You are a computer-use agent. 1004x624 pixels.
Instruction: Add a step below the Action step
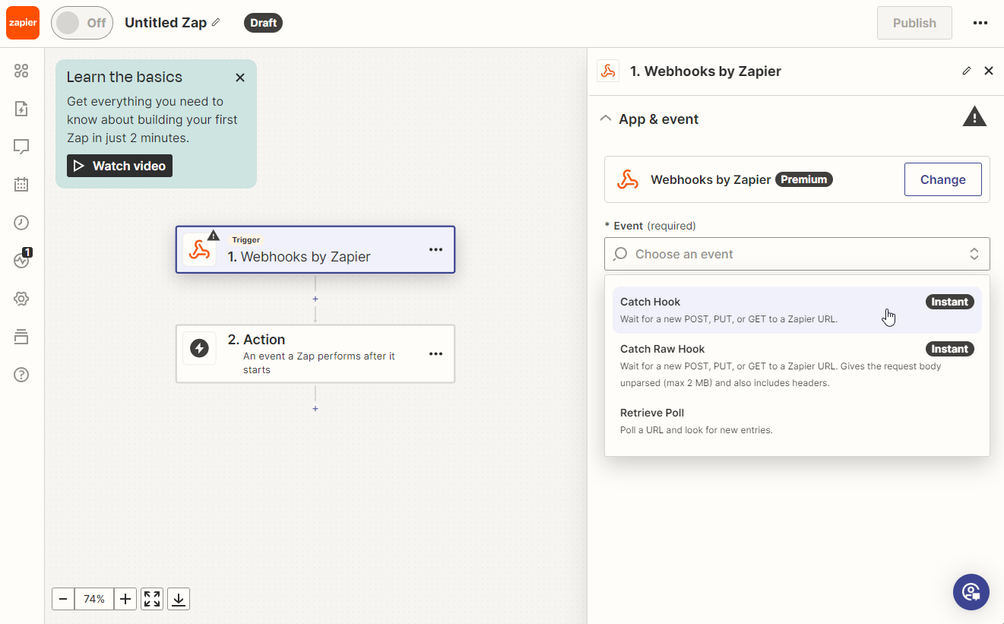click(x=315, y=408)
